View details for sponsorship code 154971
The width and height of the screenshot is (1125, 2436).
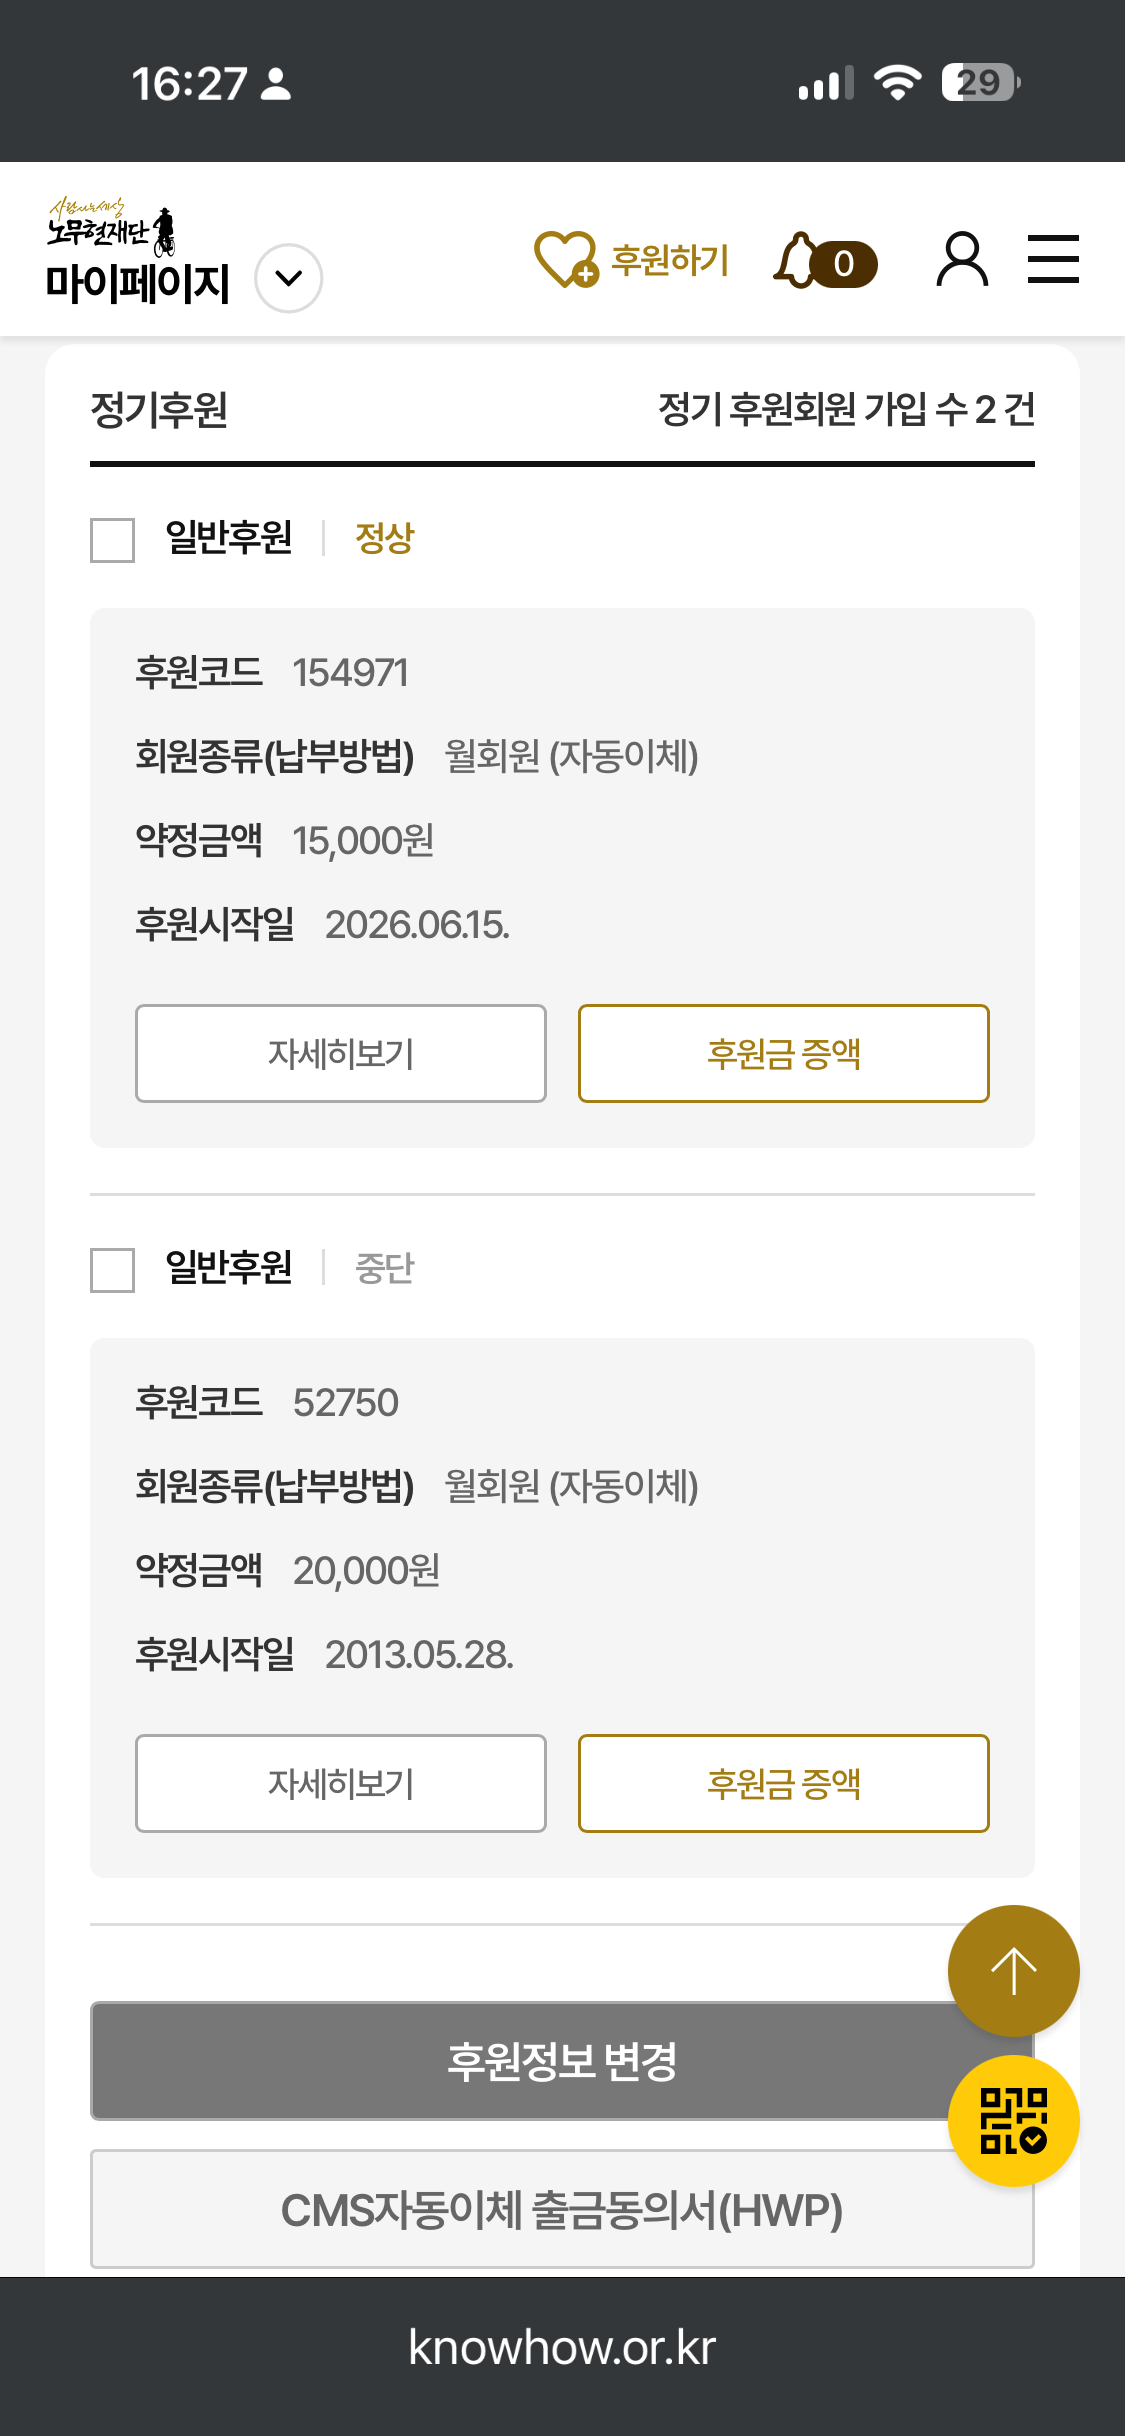coord(341,1053)
